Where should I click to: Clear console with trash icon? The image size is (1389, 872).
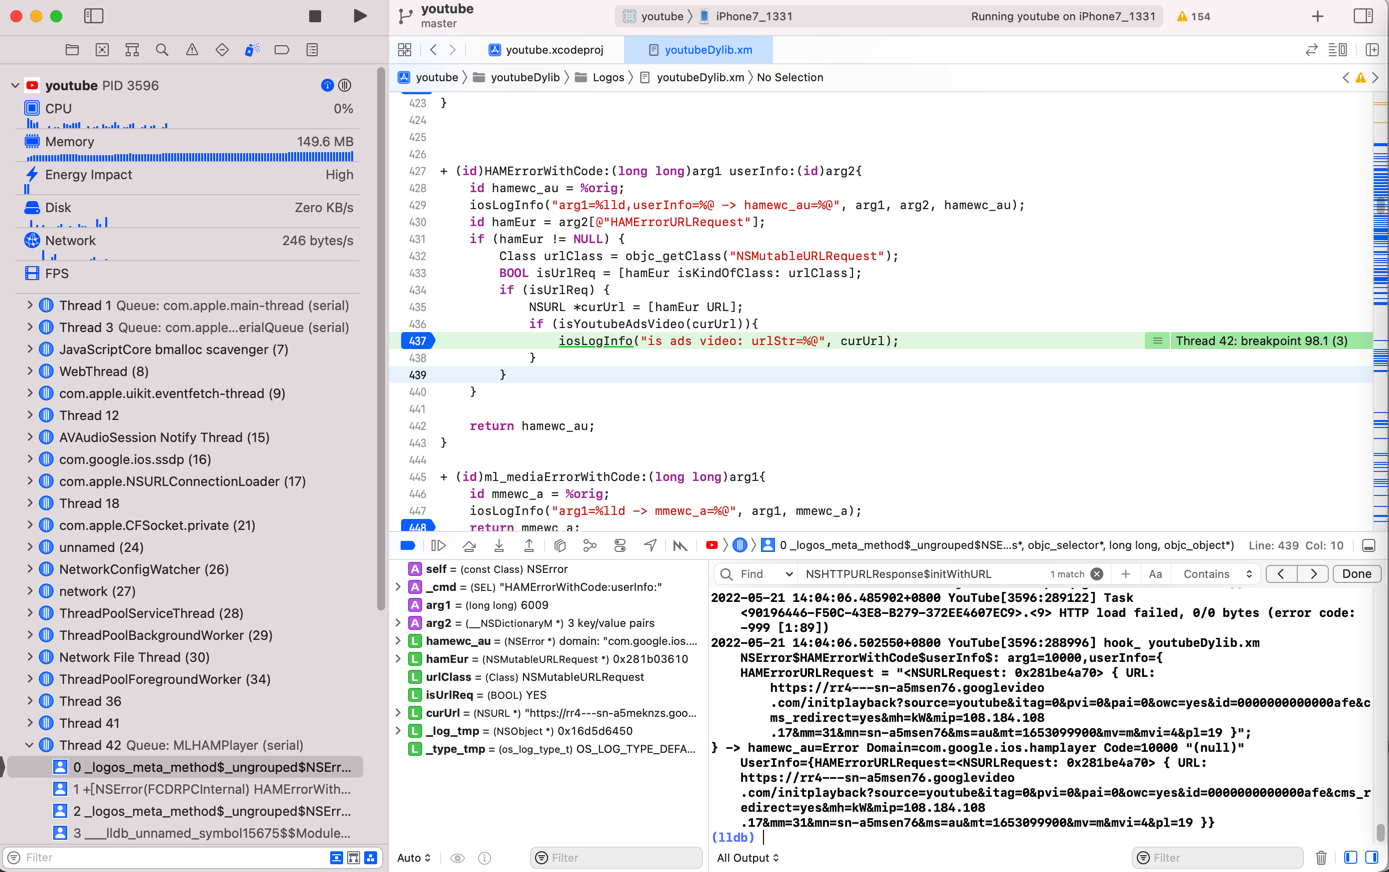pyautogui.click(x=1321, y=858)
